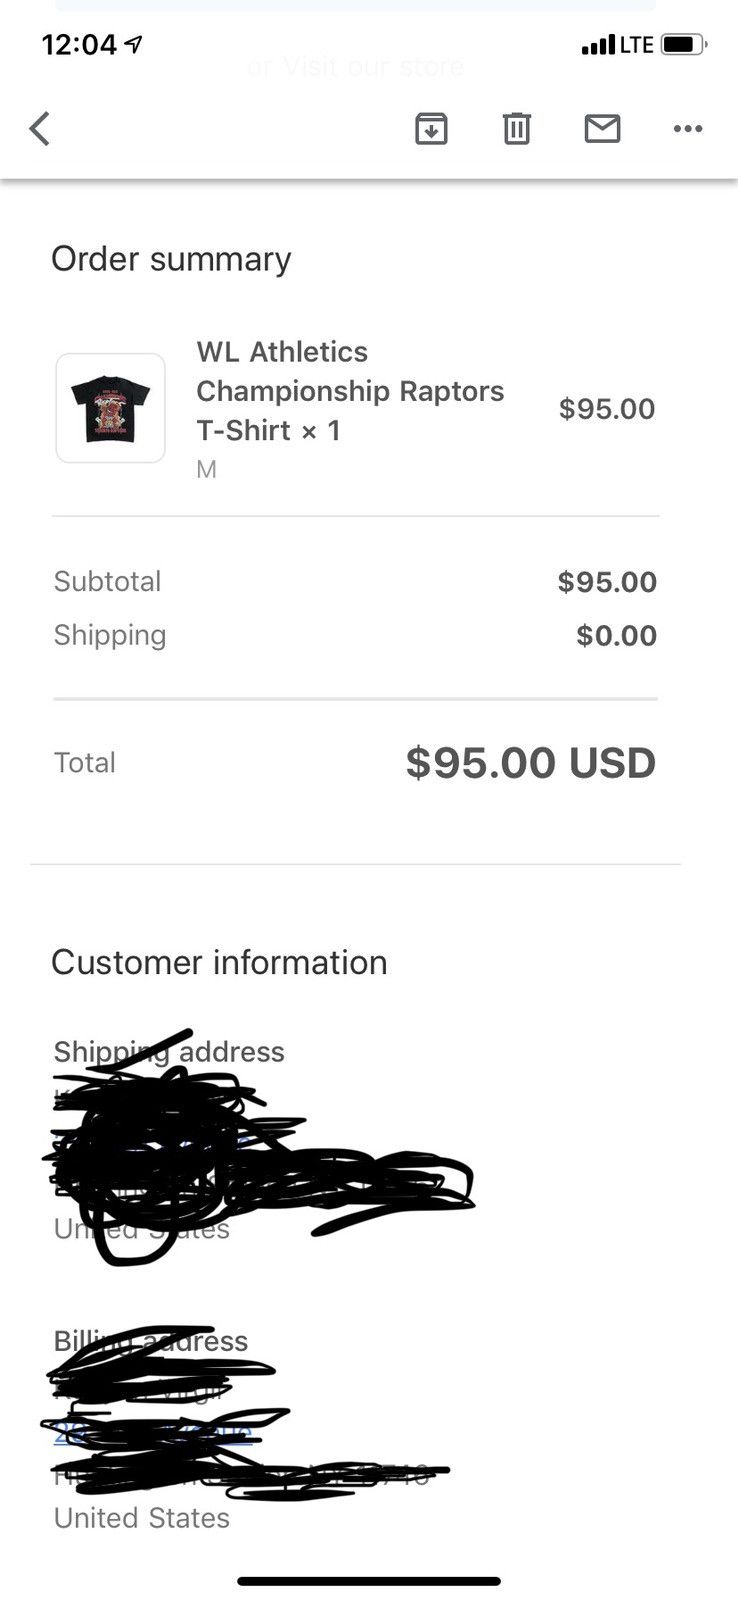Tap the back arrow to leave the email
Screen dimensions: 738x1600
pyautogui.click(x=39, y=129)
